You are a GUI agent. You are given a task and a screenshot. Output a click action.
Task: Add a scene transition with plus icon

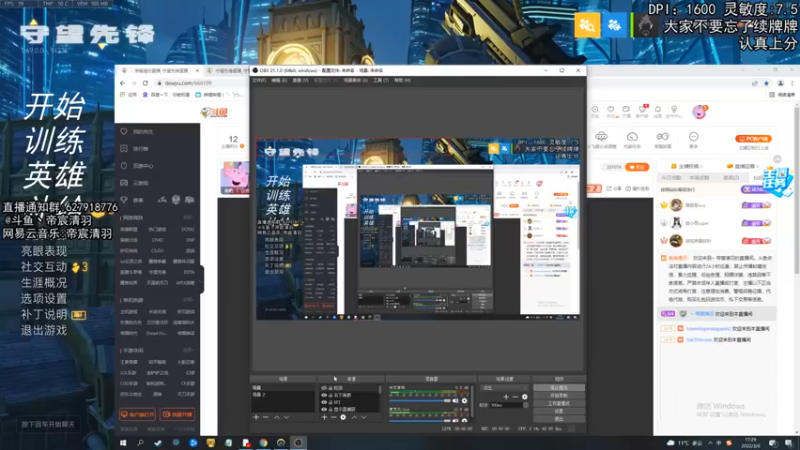point(506,396)
